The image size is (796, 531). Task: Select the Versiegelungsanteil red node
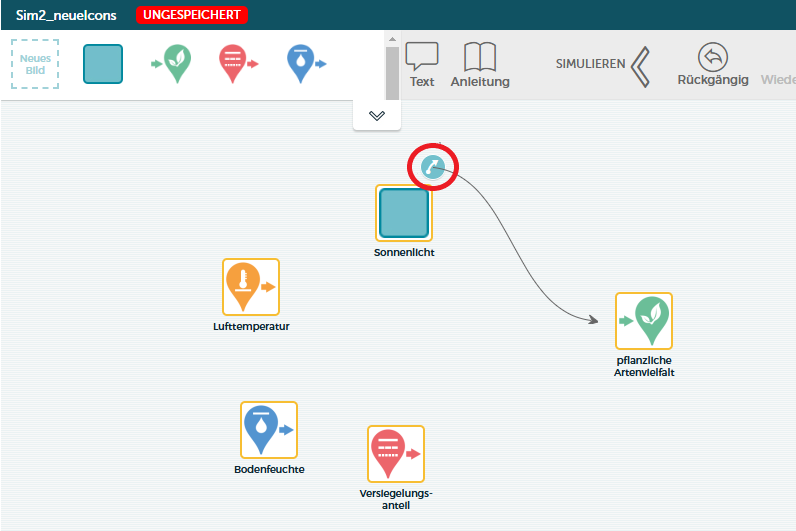point(396,454)
